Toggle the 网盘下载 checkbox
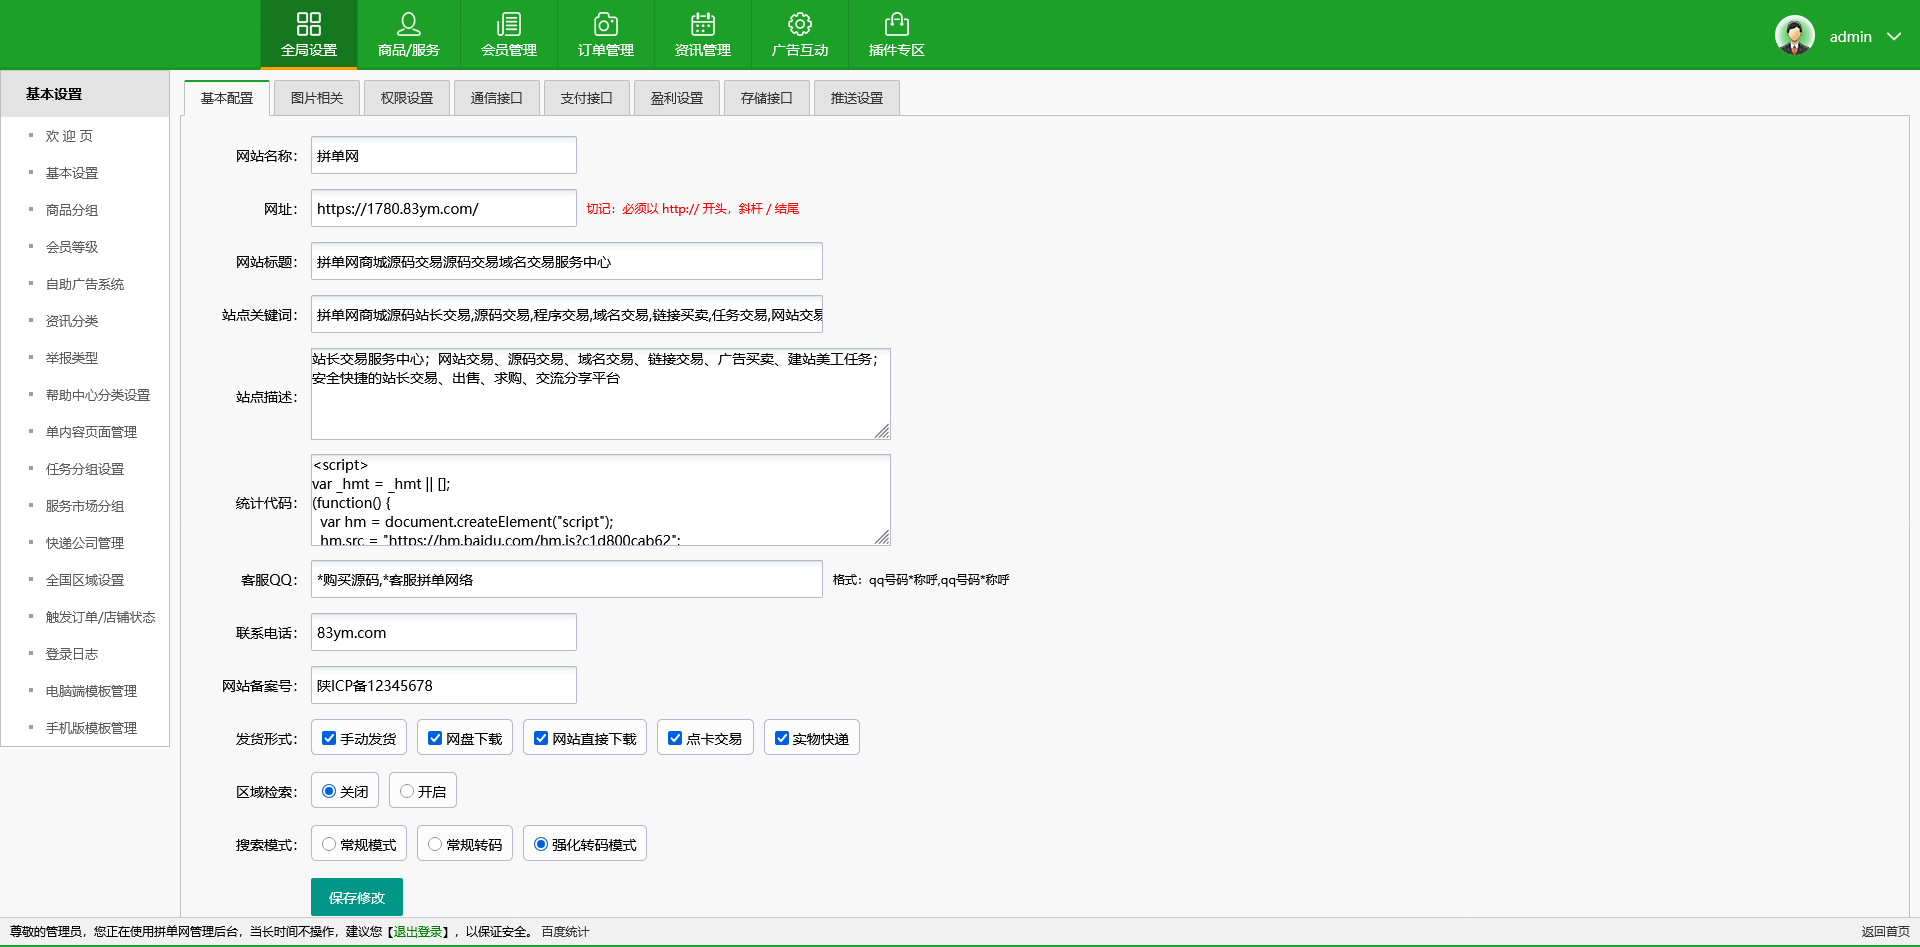Viewport: 1920px width, 947px height. tap(435, 738)
